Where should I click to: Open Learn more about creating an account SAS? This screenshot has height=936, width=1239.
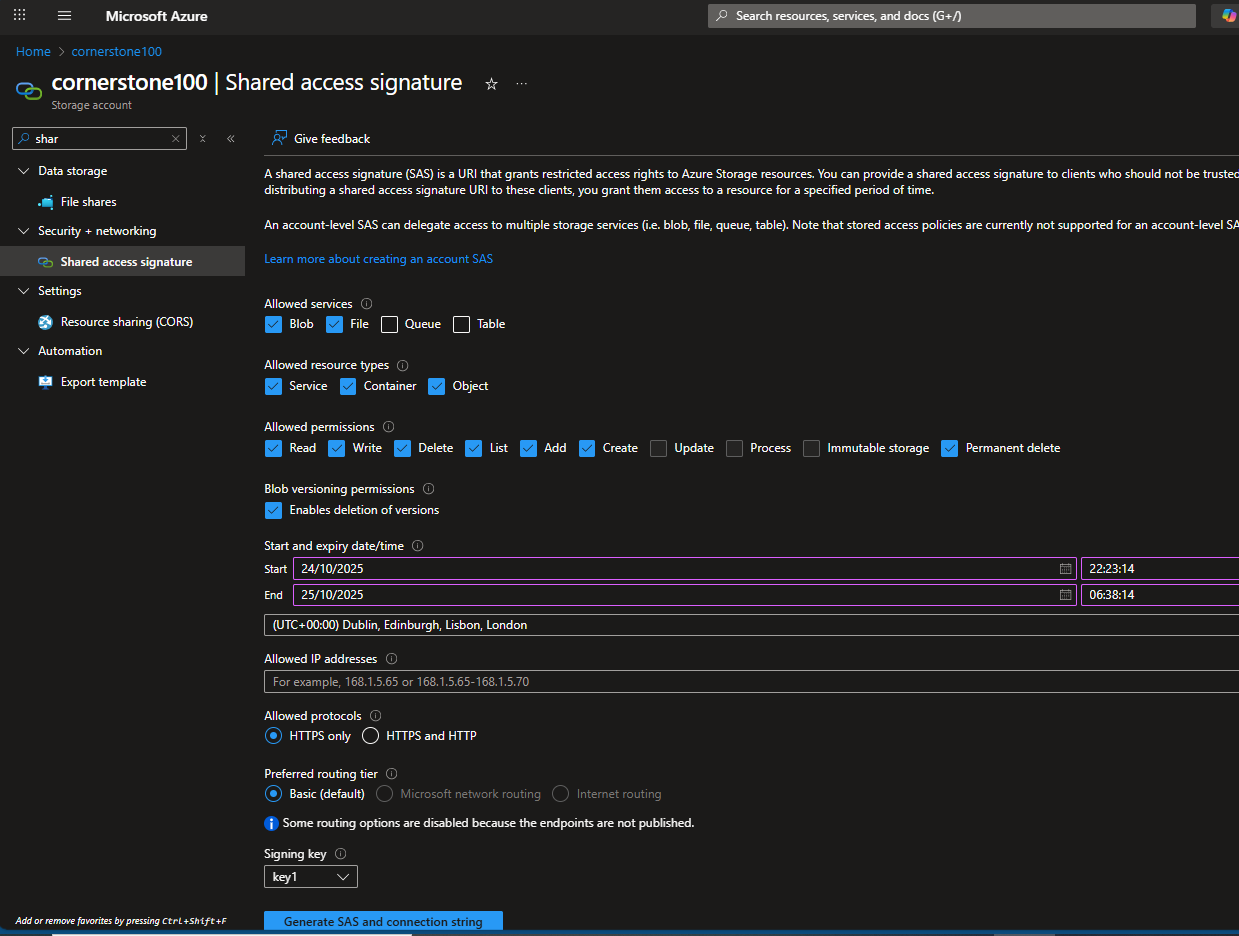[378, 259]
